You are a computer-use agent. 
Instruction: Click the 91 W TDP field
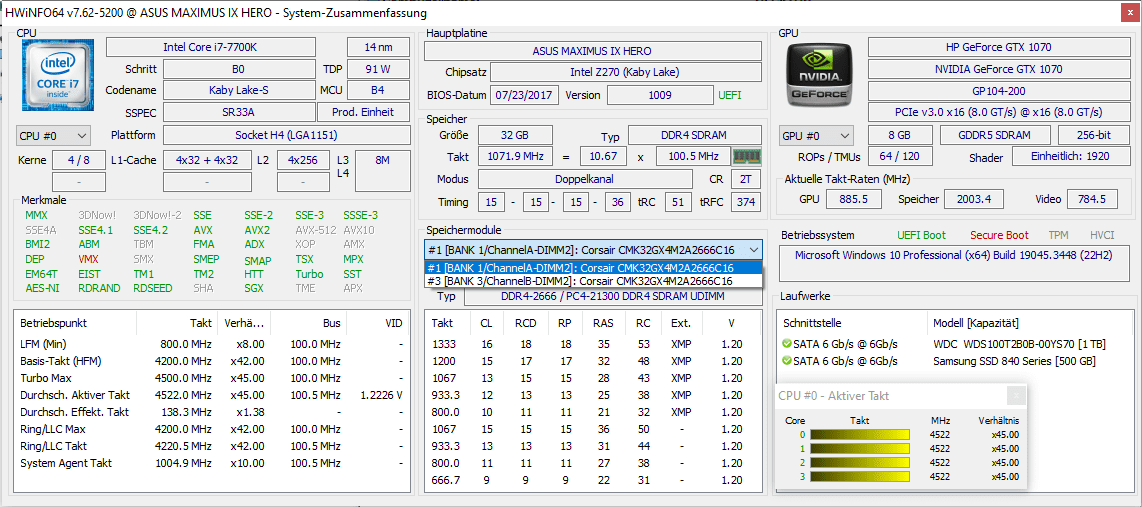pyautogui.click(x=379, y=69)
